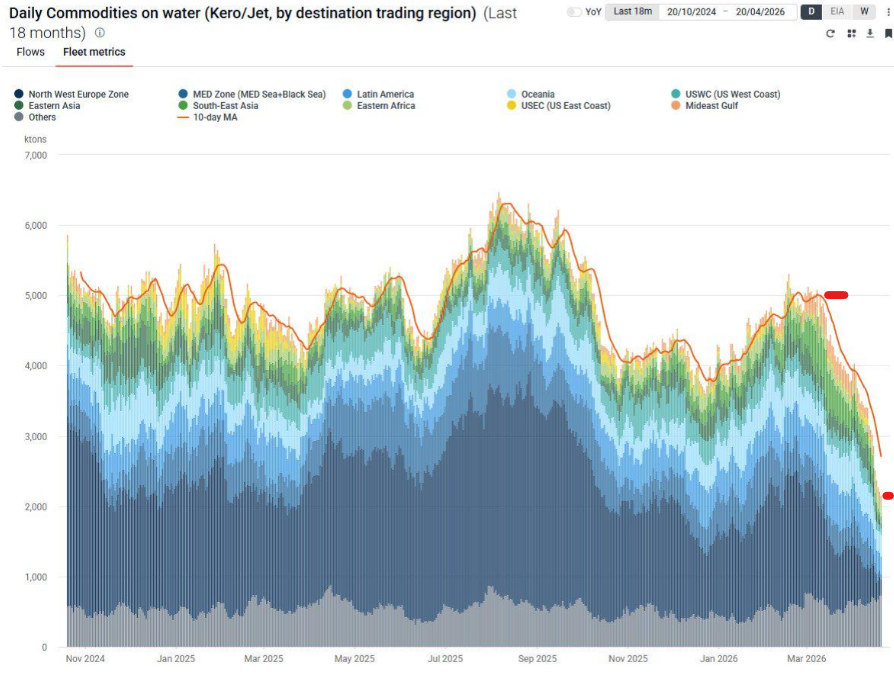Viewport: 894px width, 674px height.
Task: Click the USEC (US East Coast) legend item
Action: point(558,105)
